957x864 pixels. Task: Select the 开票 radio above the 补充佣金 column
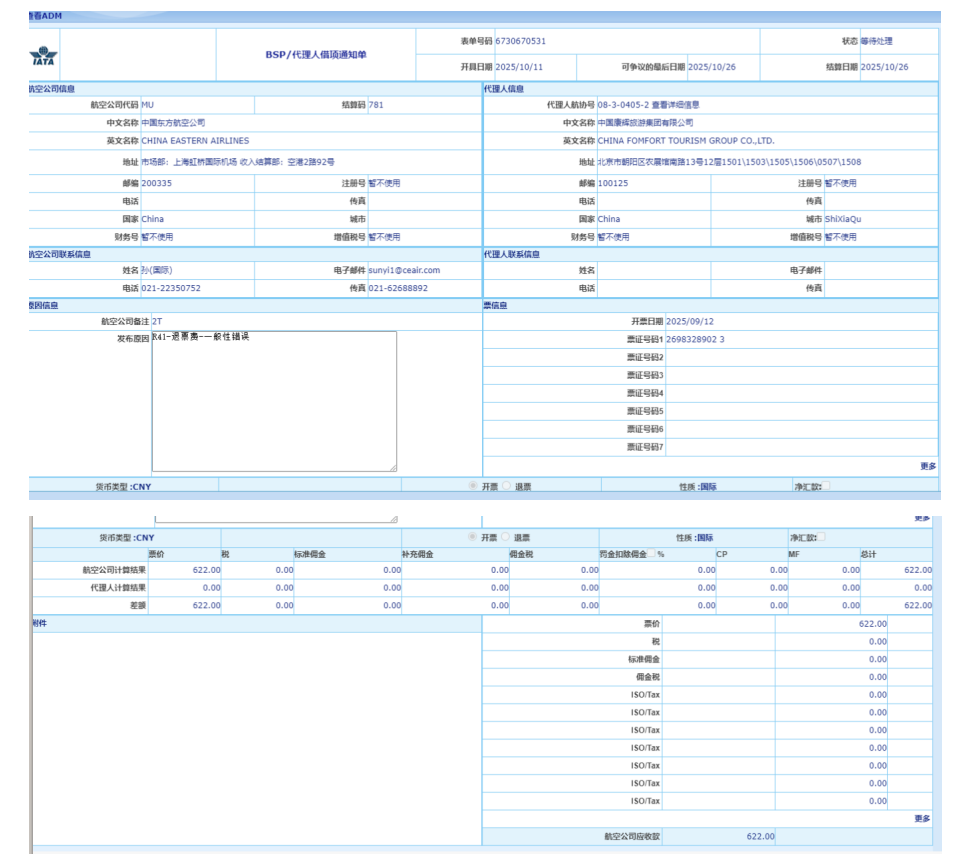pos(473,538)
